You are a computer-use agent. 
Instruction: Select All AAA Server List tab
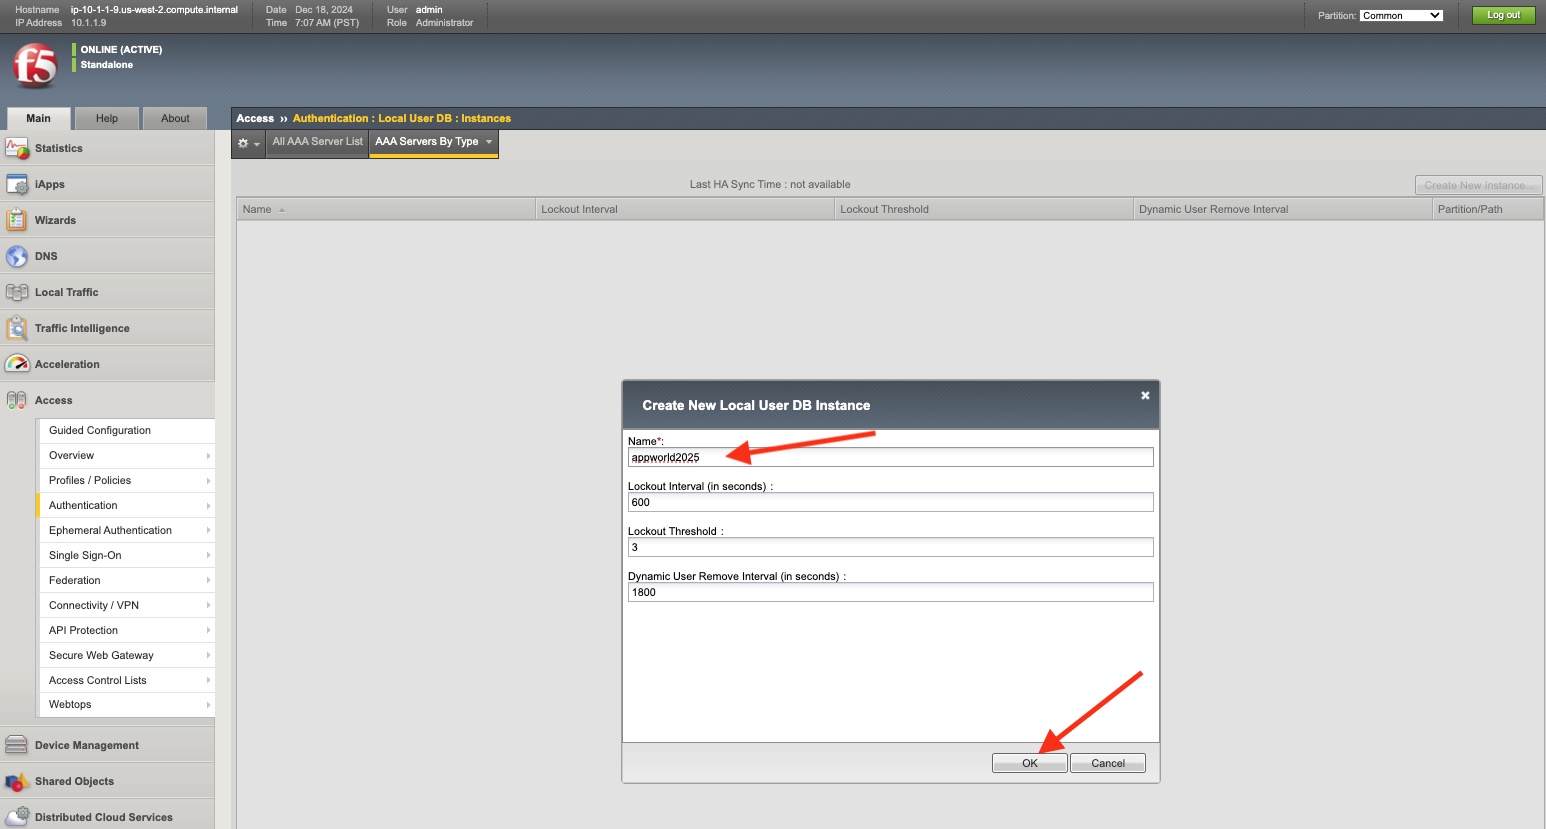point(317,142)
